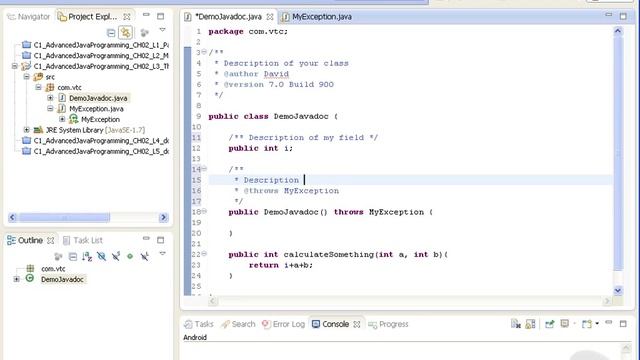Expand DemoJavadoc in the Outline
Screen dimensions: 640x360
pyautogui.click(x=16, y=279)
